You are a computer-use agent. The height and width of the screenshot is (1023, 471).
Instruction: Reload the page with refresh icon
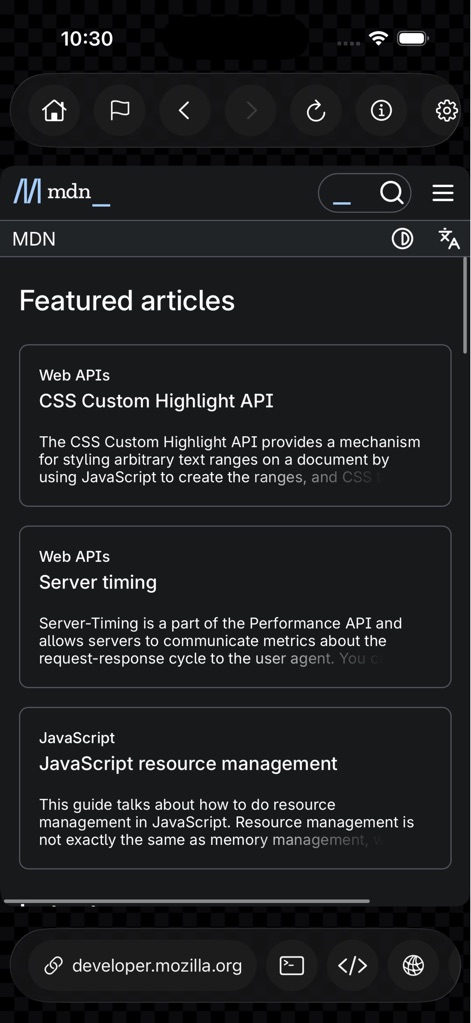[316, 111]
